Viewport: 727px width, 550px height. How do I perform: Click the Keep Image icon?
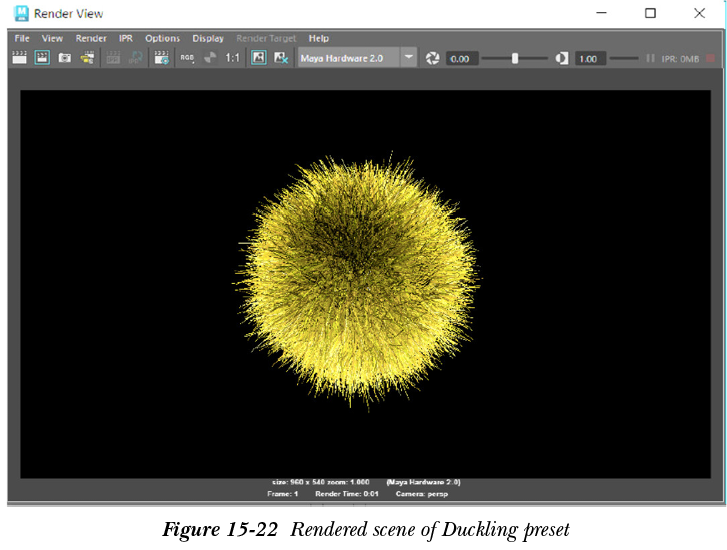point(258,58)
